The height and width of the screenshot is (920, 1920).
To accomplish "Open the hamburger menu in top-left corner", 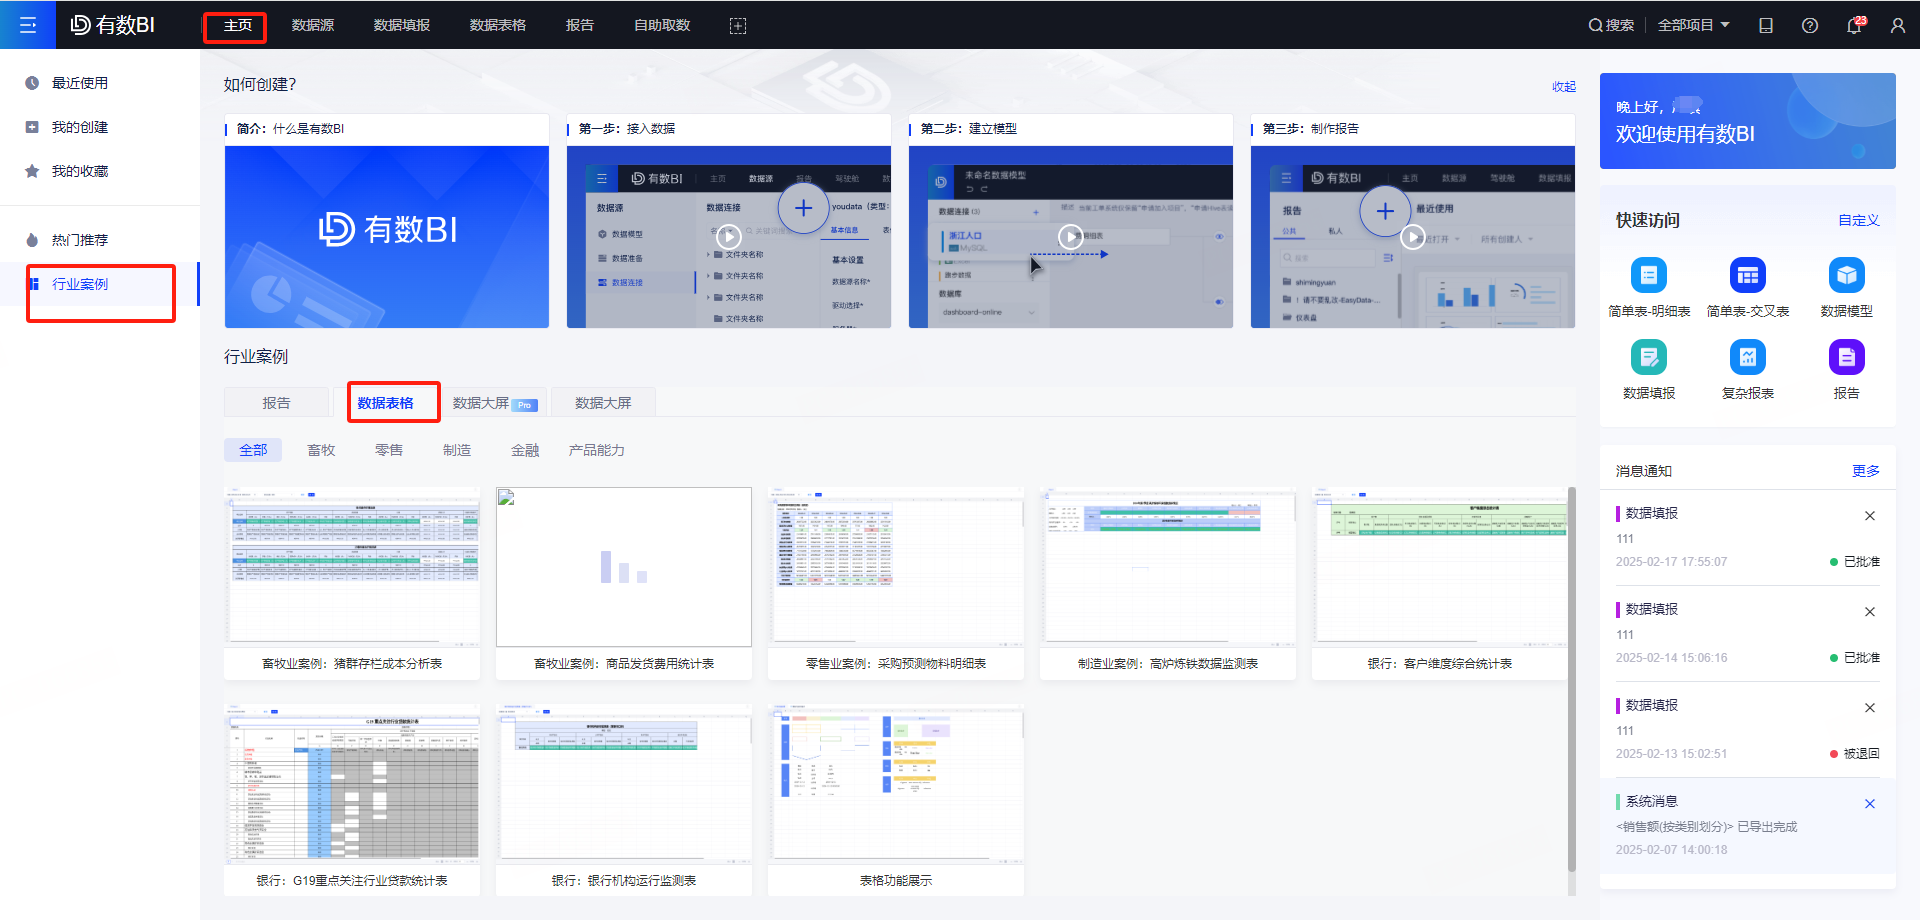I will [x=28, y=25].
